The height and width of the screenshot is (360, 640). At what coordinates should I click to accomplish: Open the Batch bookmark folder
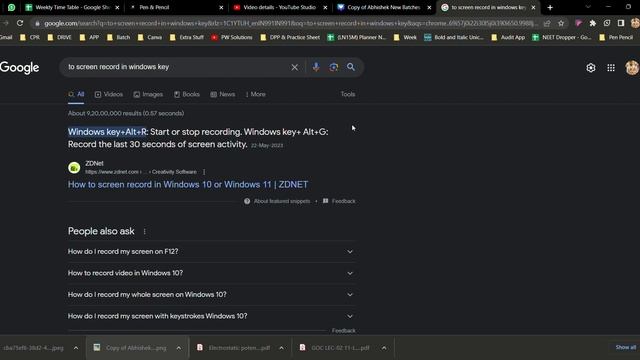tap(118, 37)
